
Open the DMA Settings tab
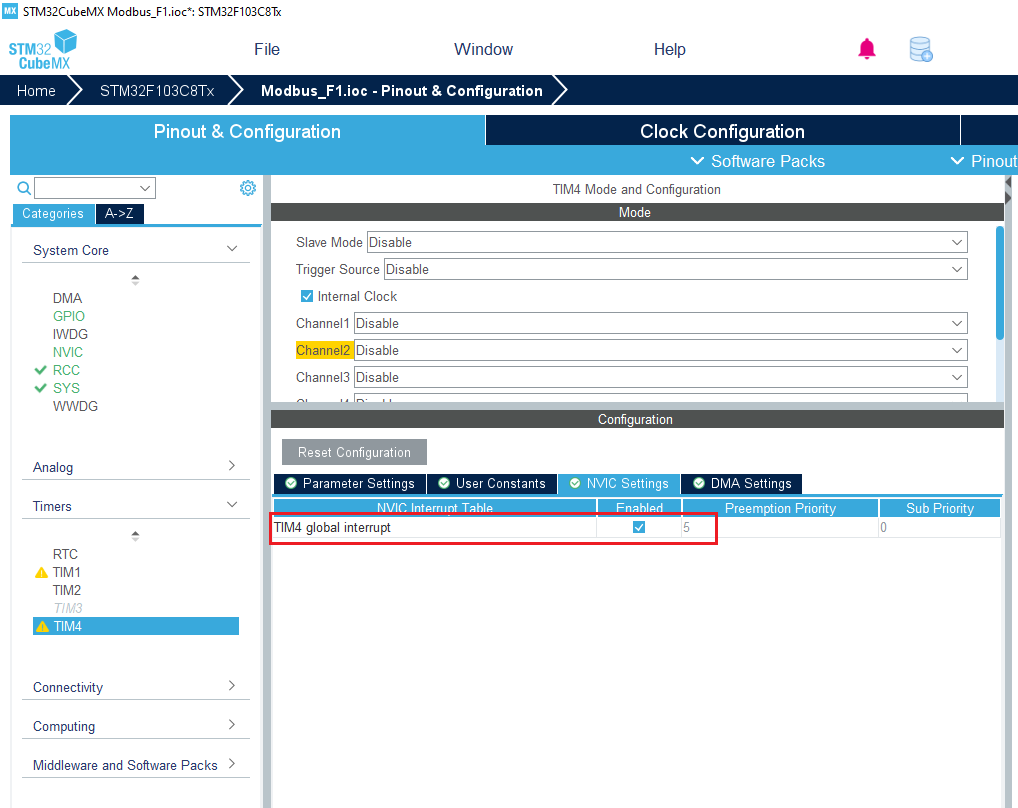pos(742,484)
